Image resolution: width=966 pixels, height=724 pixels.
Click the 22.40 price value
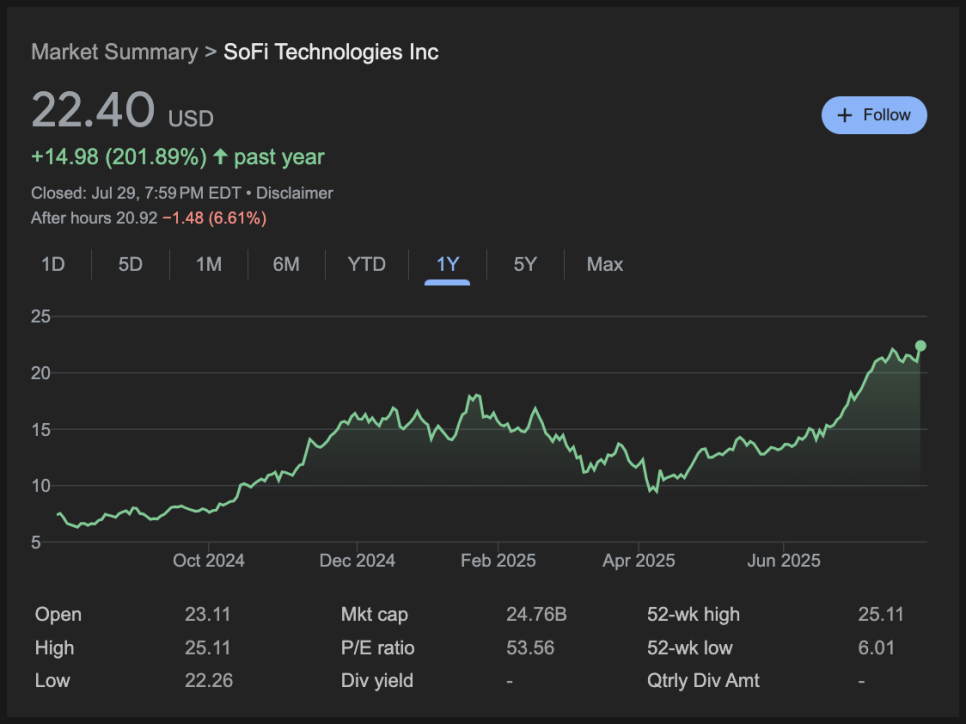click(92, 109)
